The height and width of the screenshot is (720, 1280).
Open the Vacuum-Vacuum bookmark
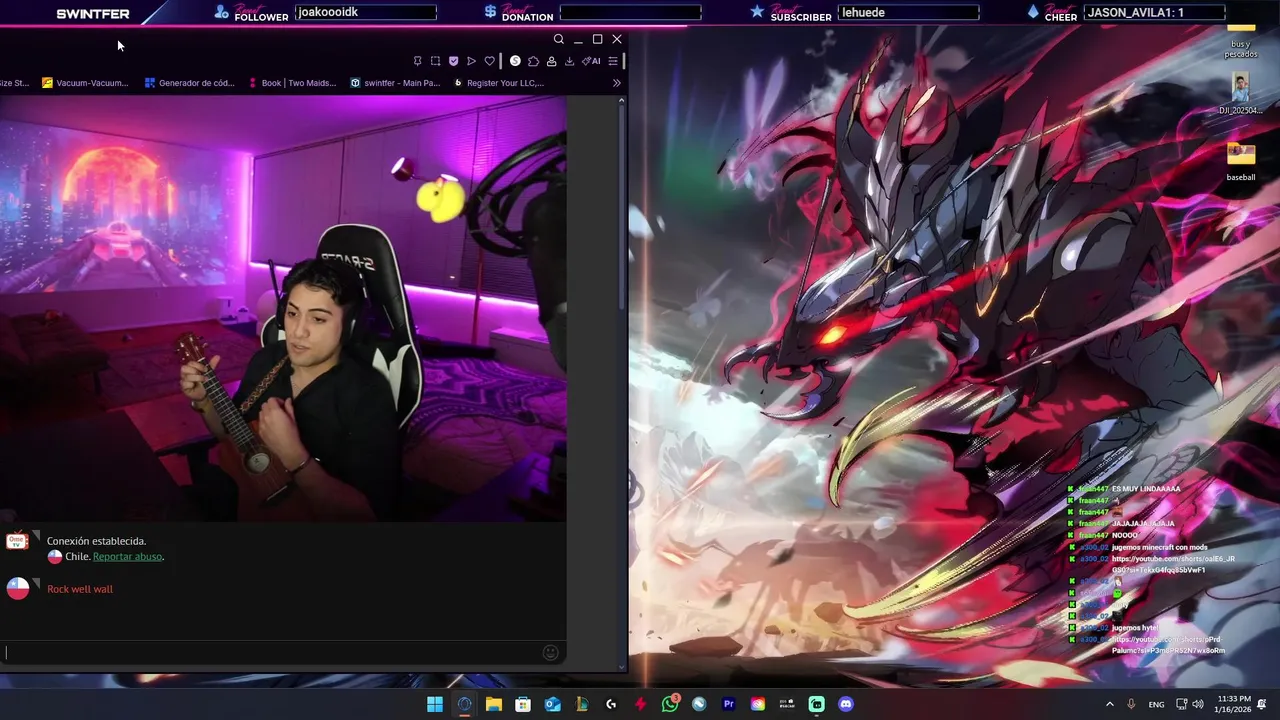[85, 83]
